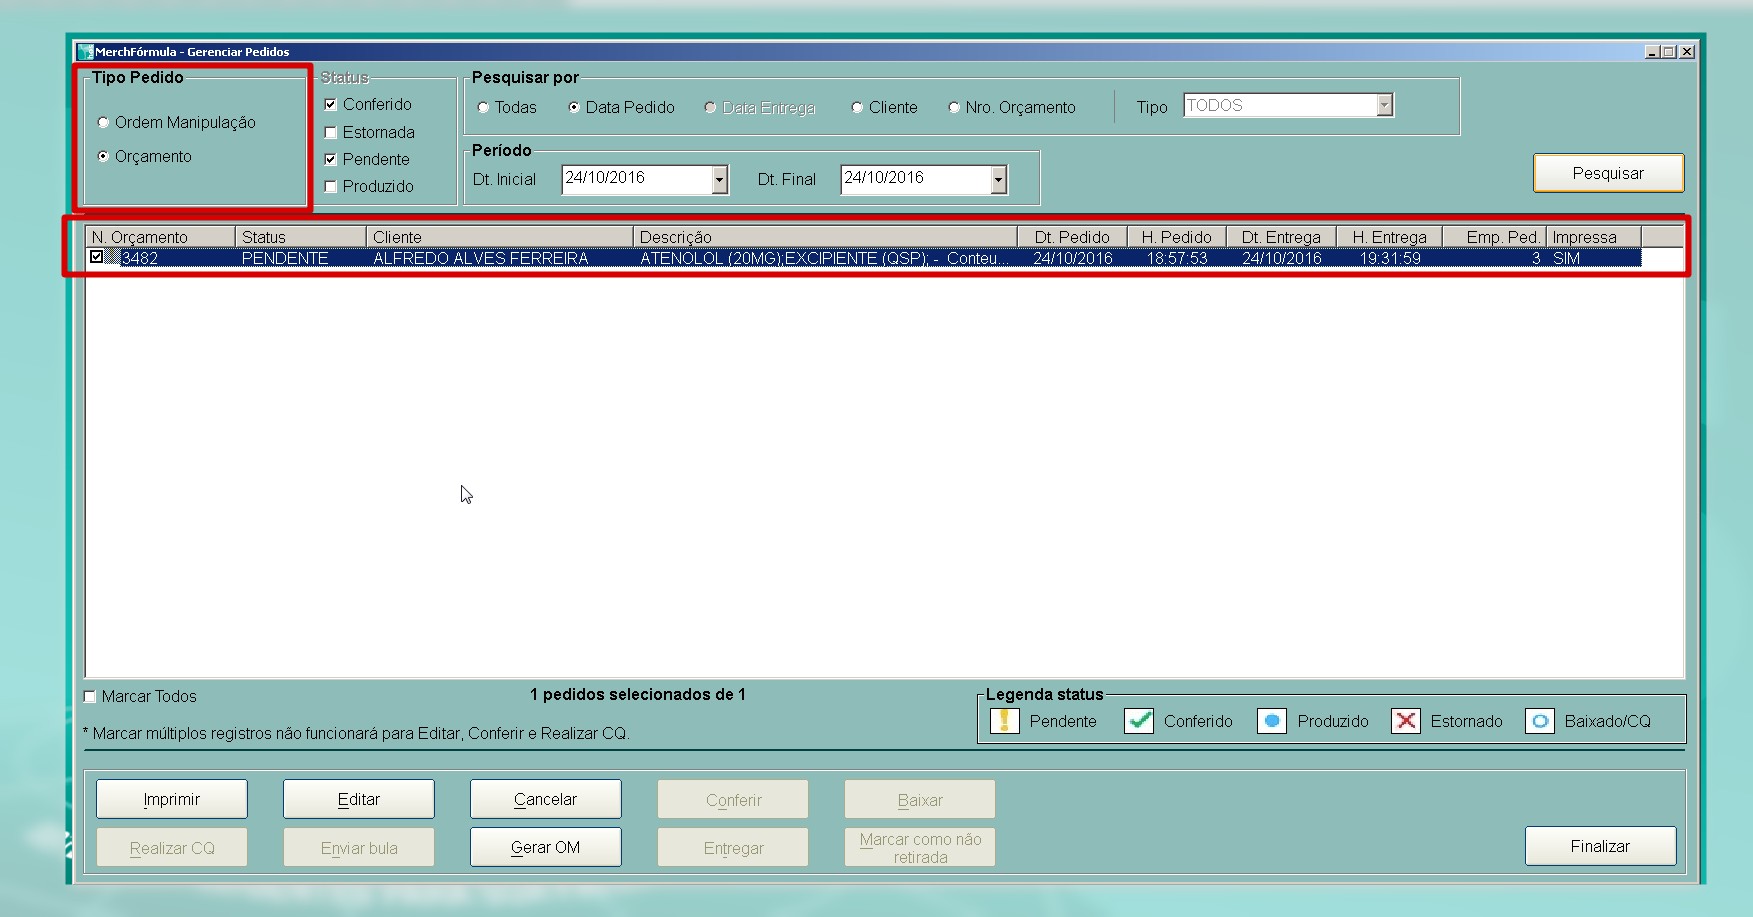Click the Baixar button
This screenshot has width=1753, height=917.
pyautogui.click(x=920, y=799)
